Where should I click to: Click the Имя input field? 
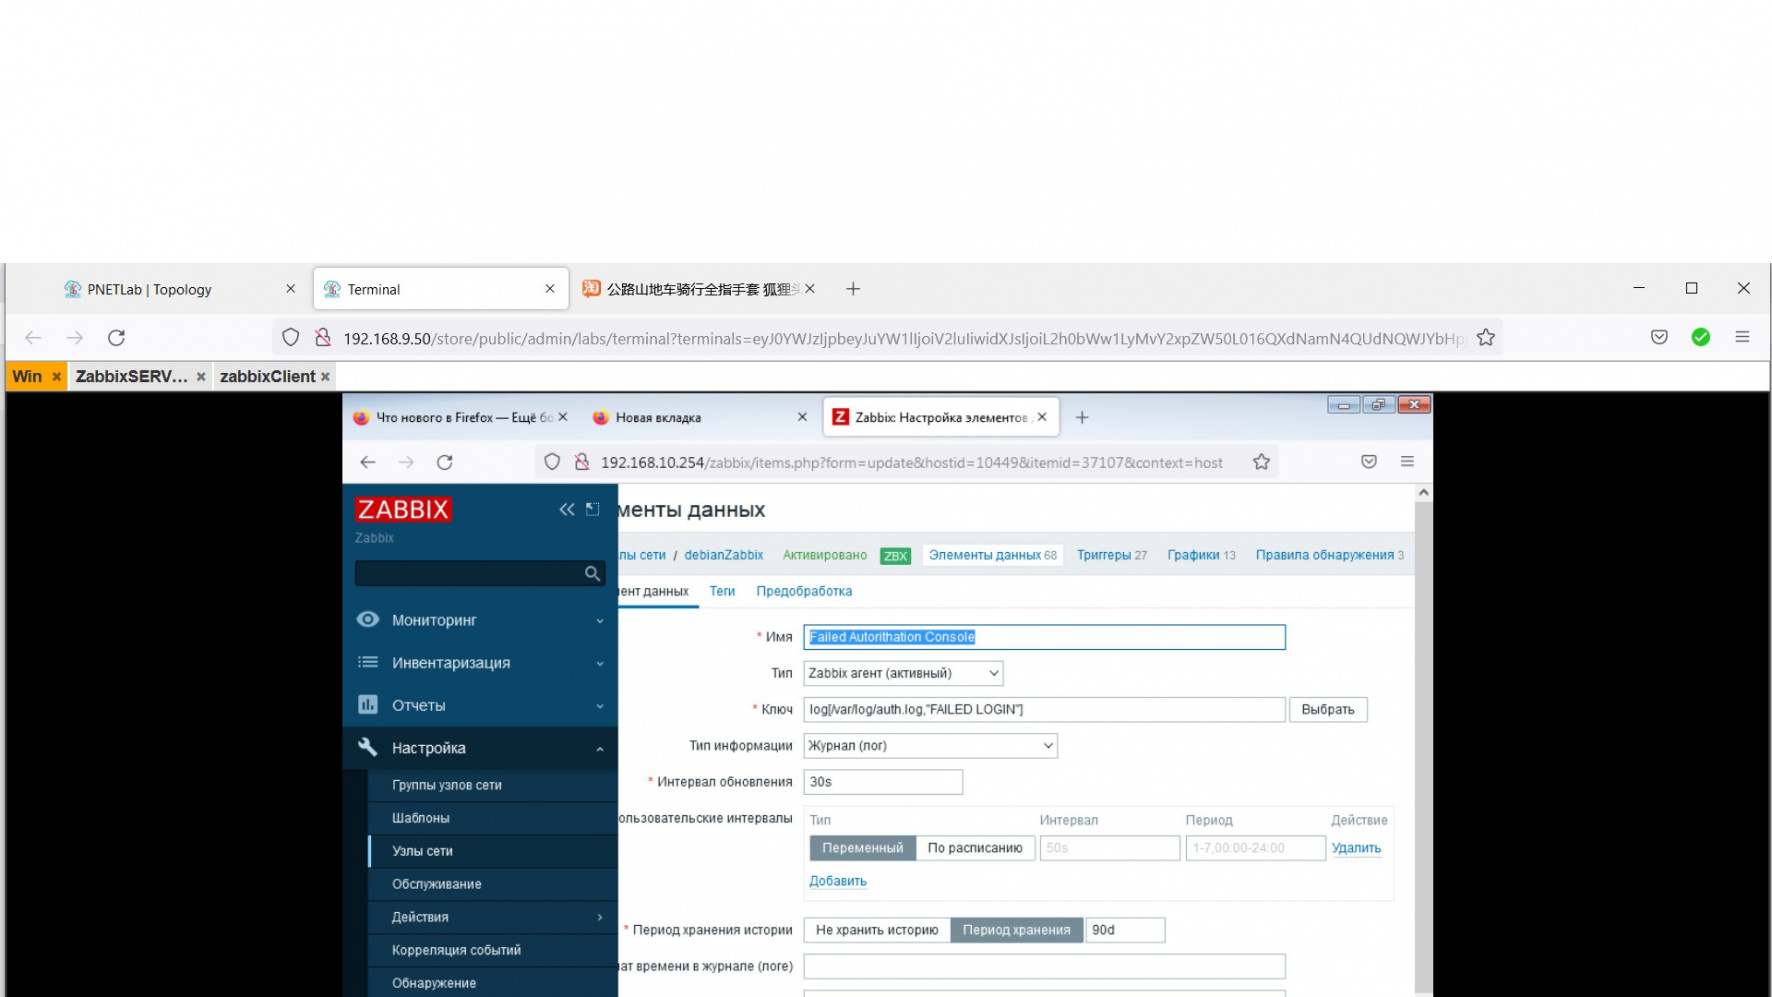[x=1043, y=637]
